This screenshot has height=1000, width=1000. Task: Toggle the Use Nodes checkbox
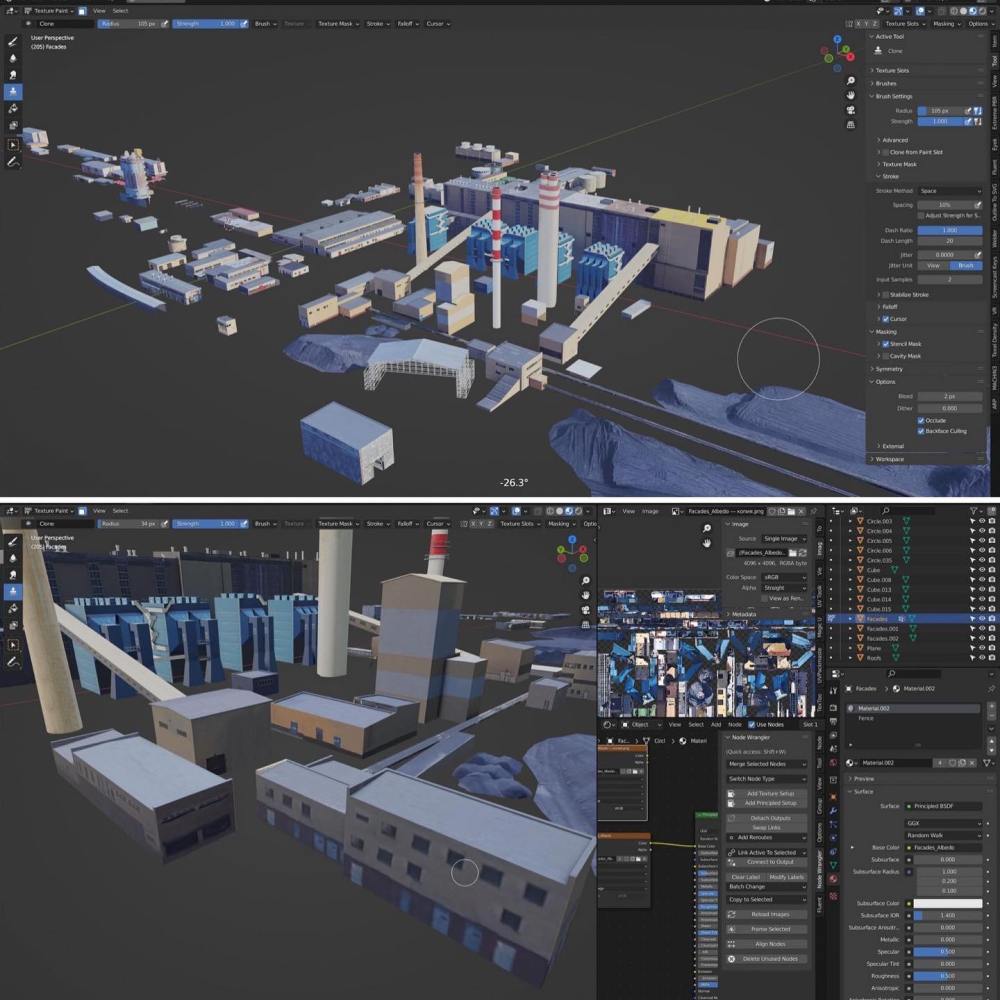point(751,724)
